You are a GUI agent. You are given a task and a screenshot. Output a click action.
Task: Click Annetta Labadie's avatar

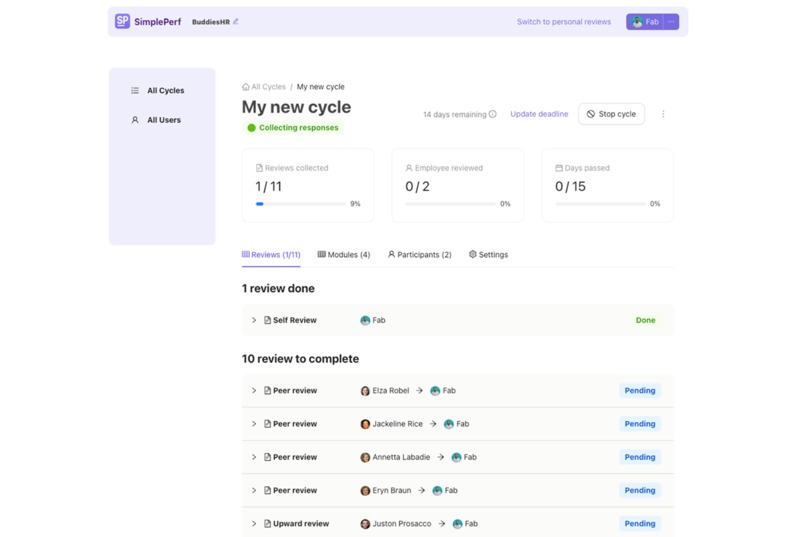tap(365, 457)
